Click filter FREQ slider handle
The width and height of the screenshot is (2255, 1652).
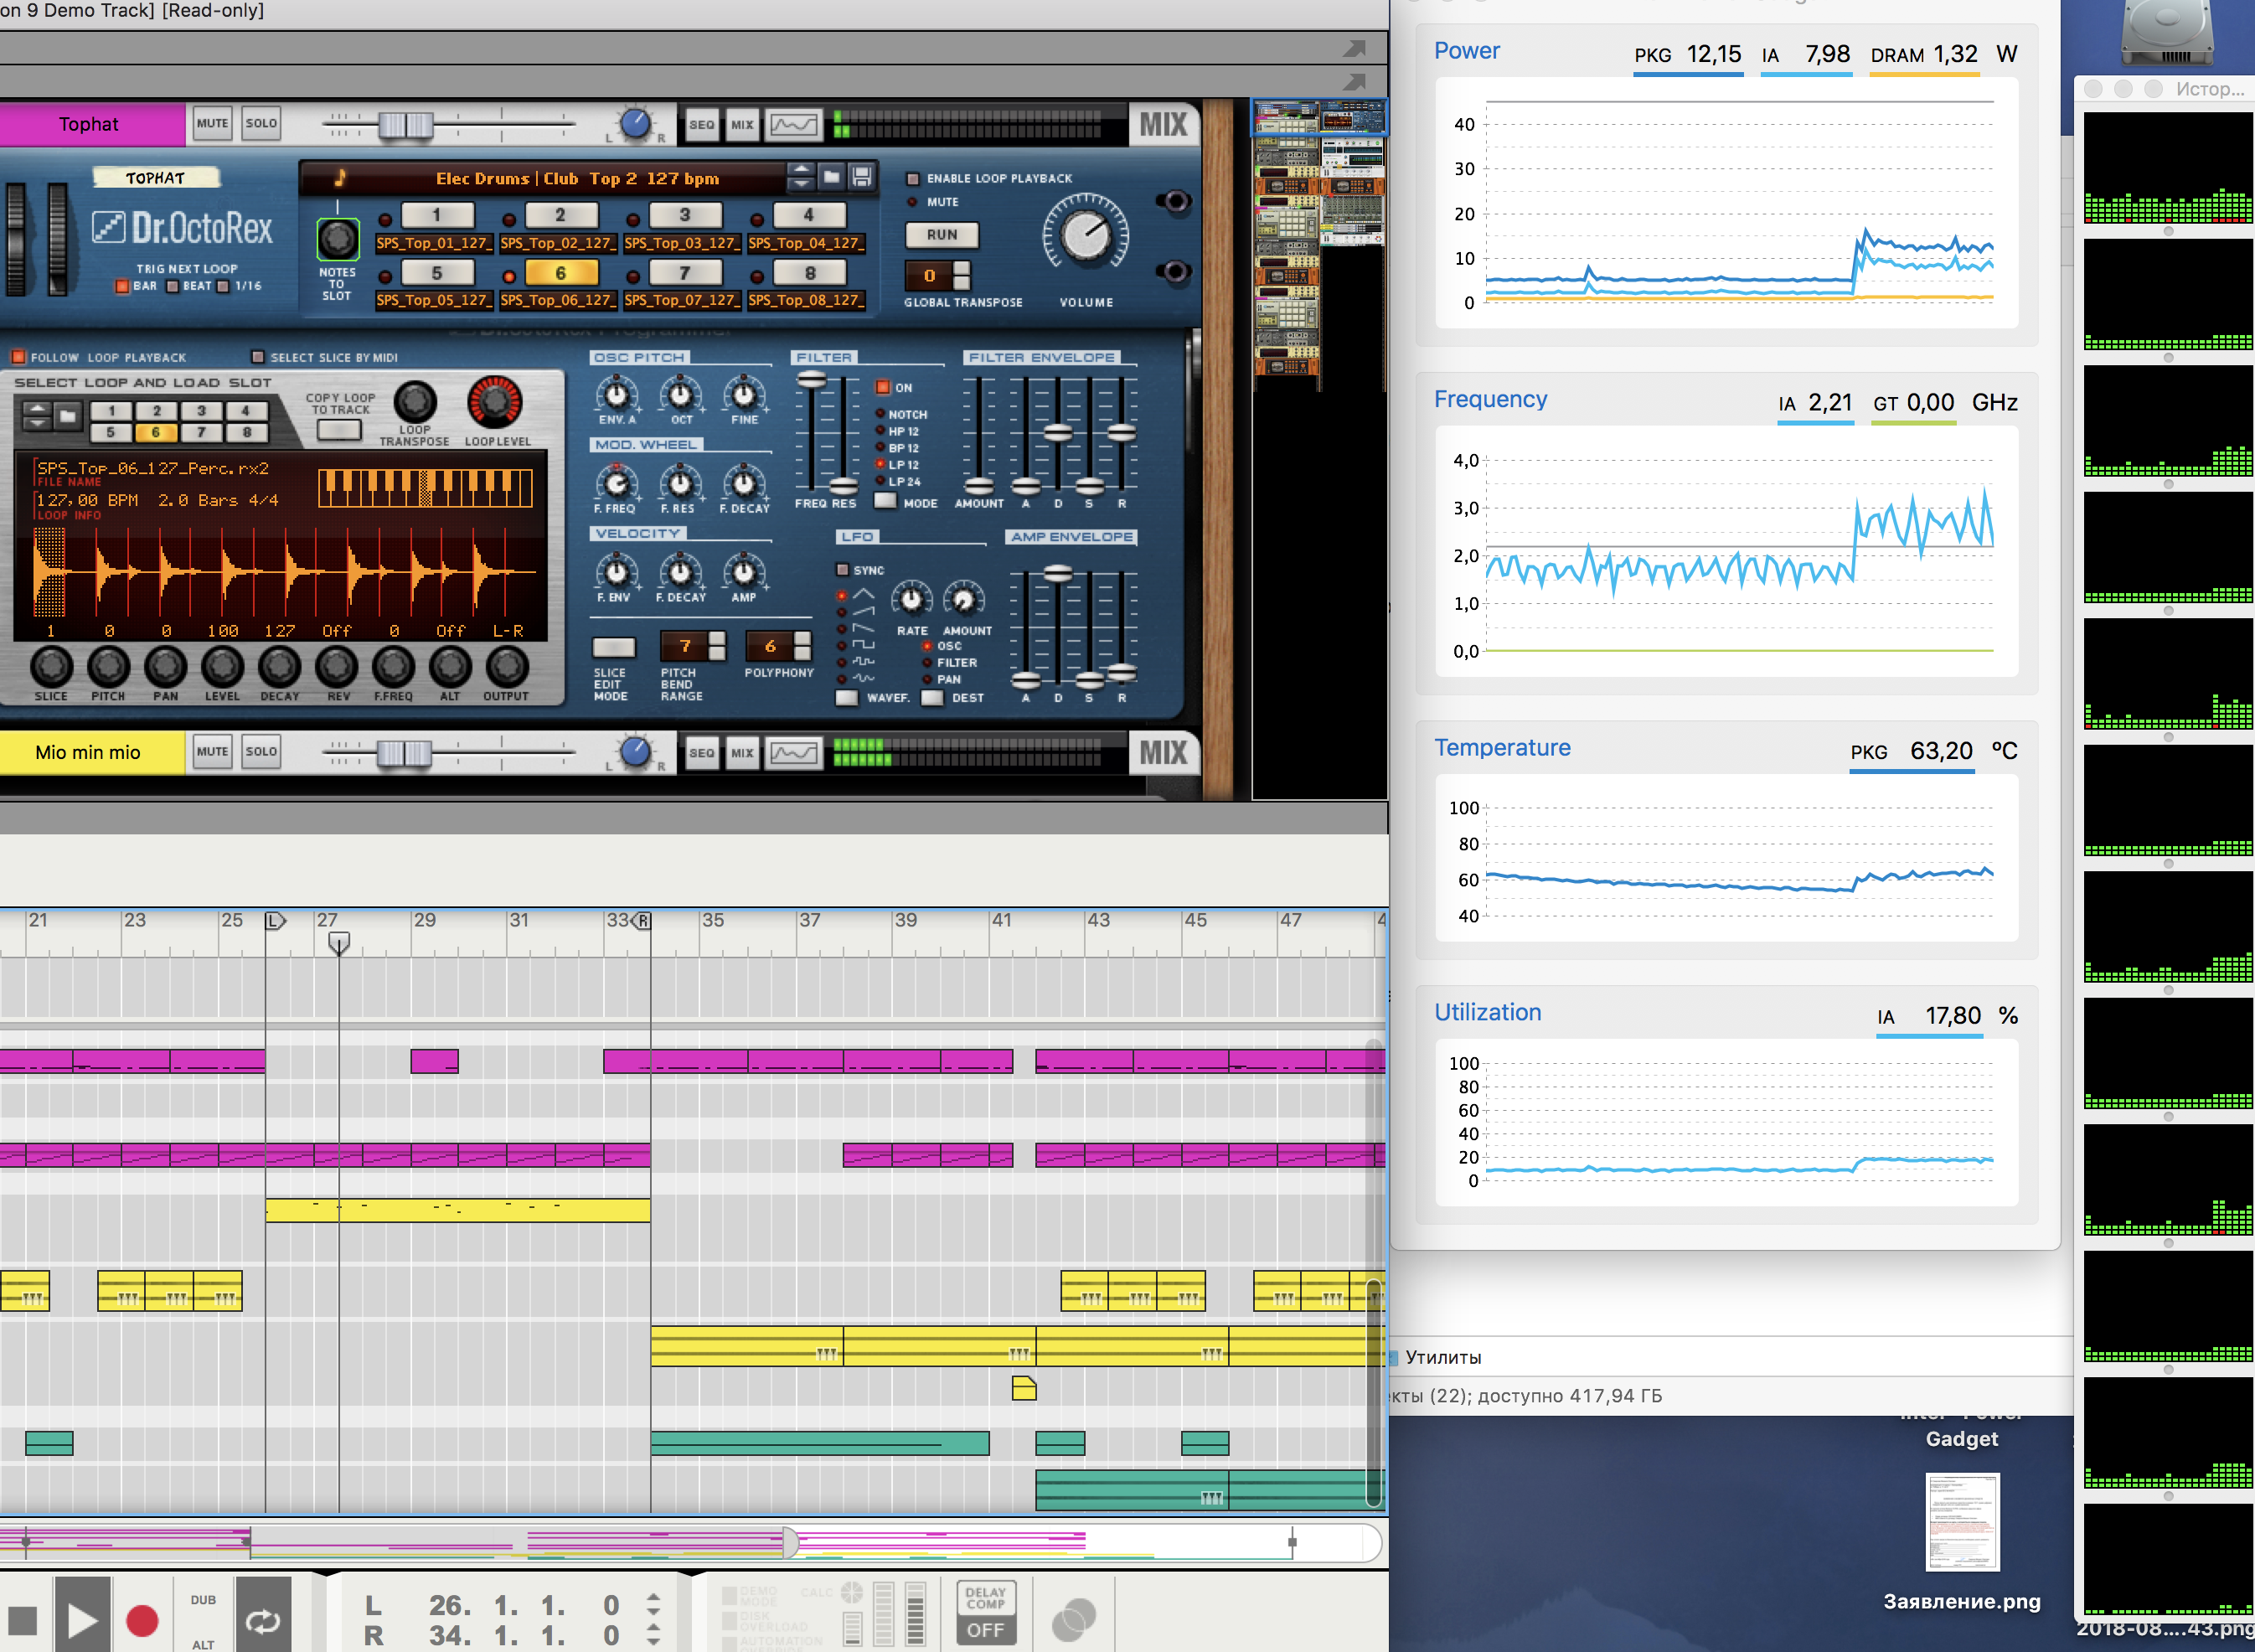[x=811, y=380]
